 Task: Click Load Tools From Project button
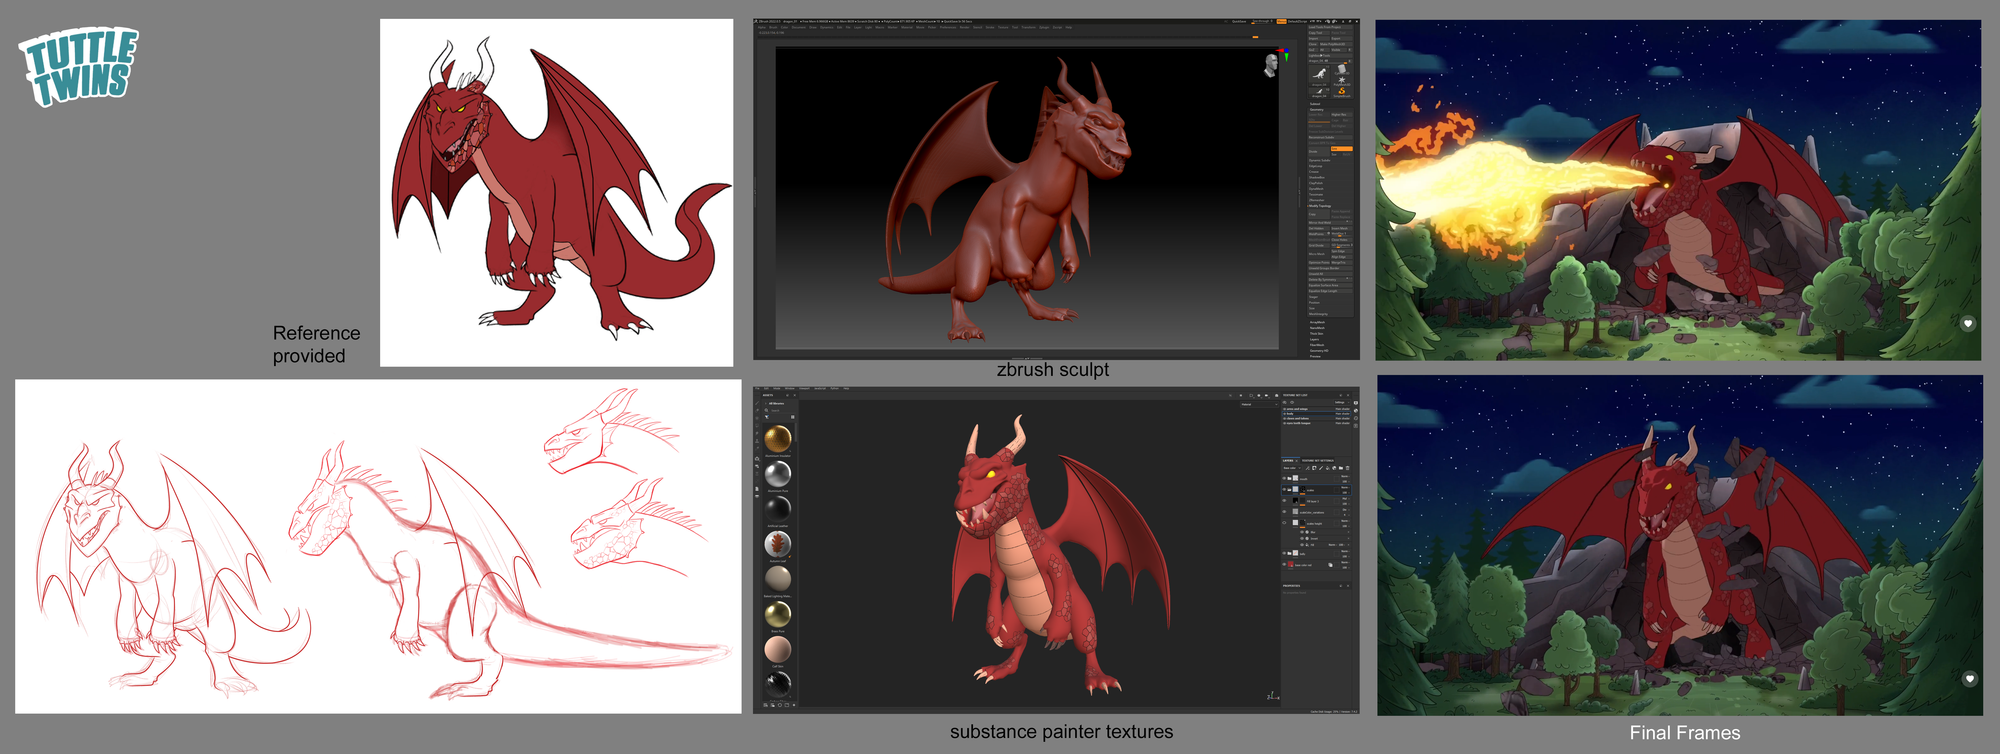(1330, 27)
